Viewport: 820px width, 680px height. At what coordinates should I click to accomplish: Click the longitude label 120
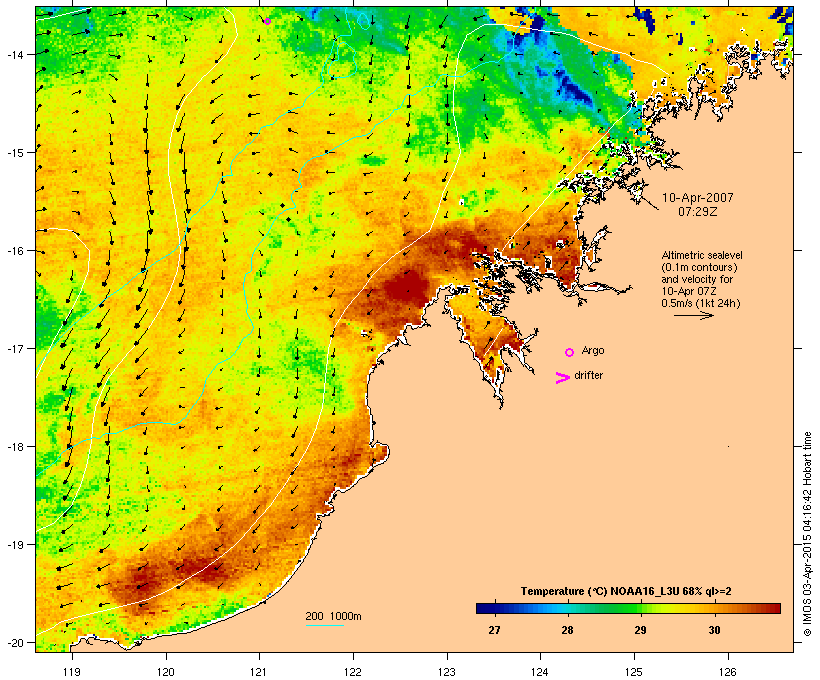(166, 672)
